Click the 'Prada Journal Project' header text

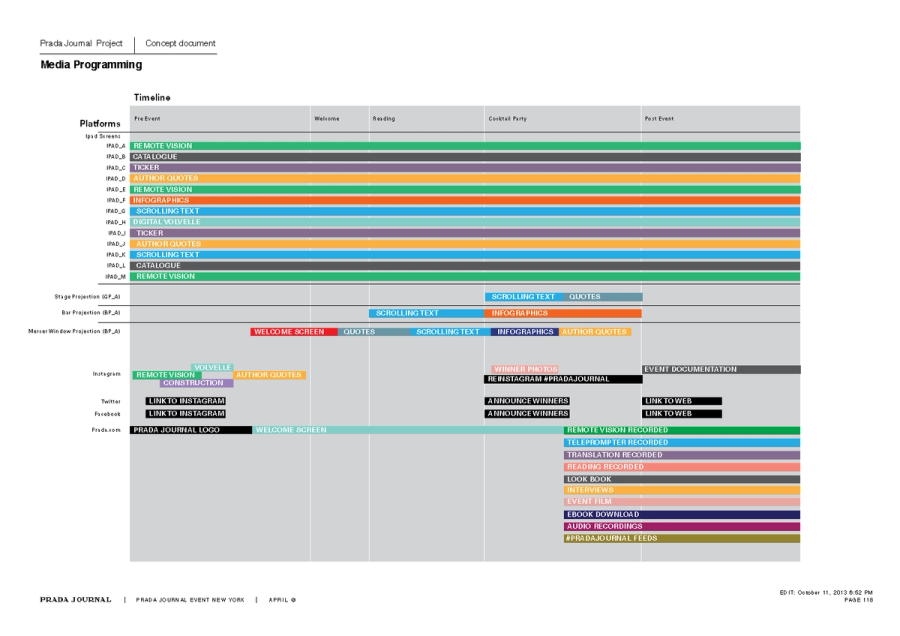click(81, 43)
